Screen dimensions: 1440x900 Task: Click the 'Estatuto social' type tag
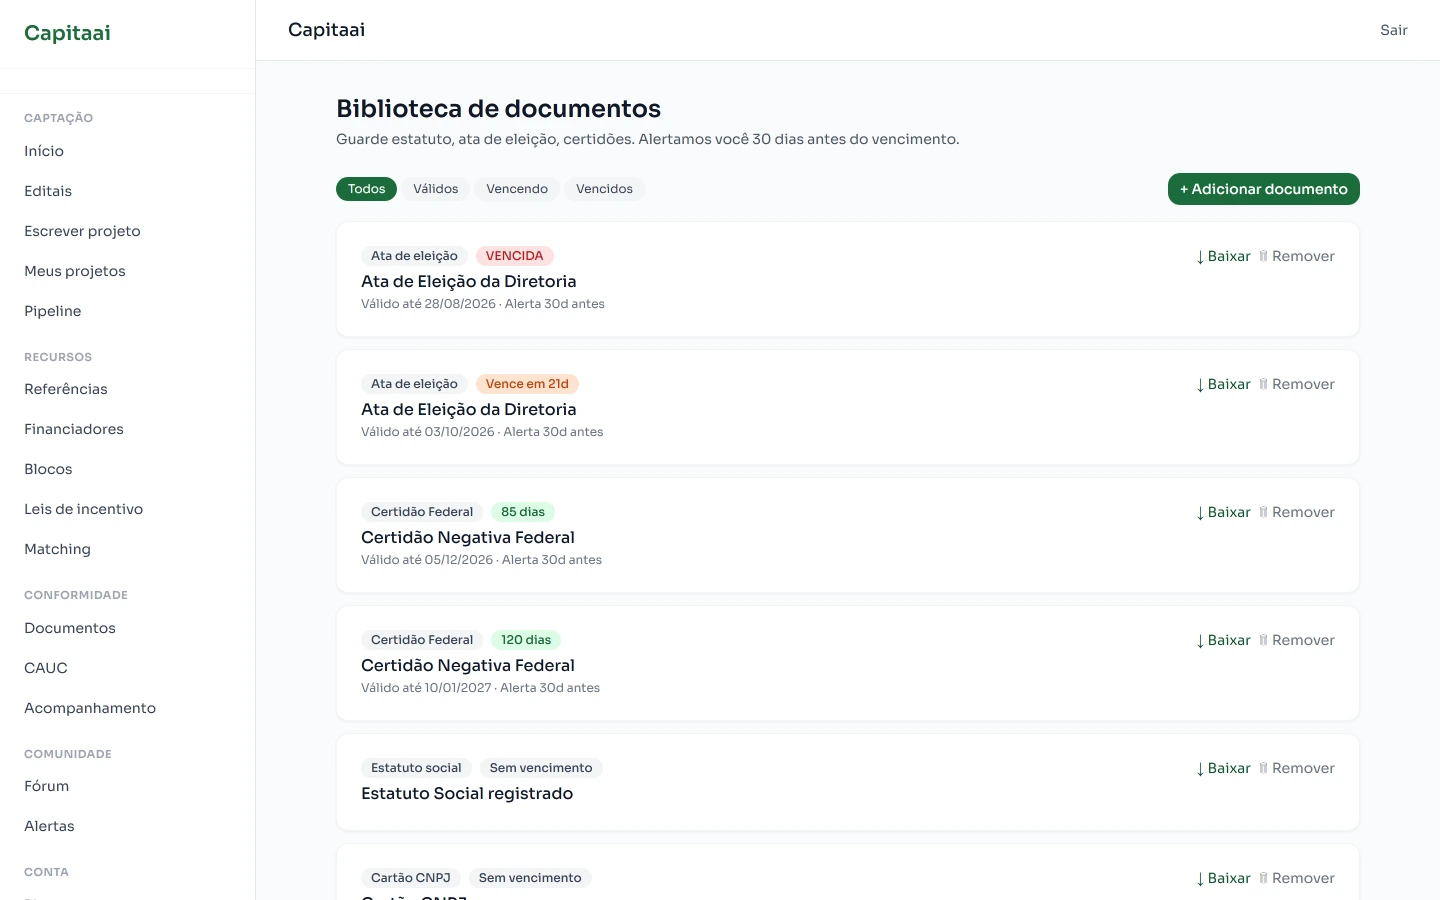pyautogui.click(x=416, y=768)
